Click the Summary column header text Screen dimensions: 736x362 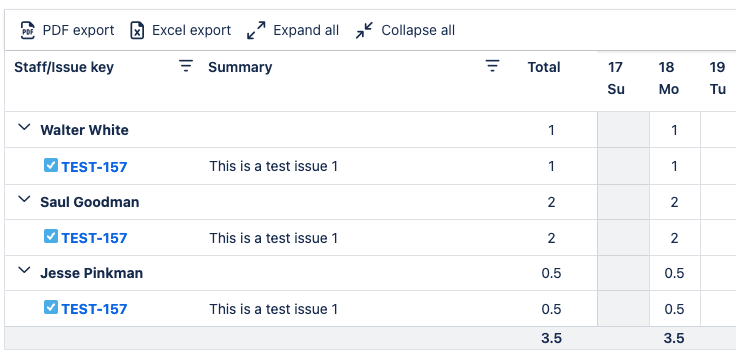(240, 67)
